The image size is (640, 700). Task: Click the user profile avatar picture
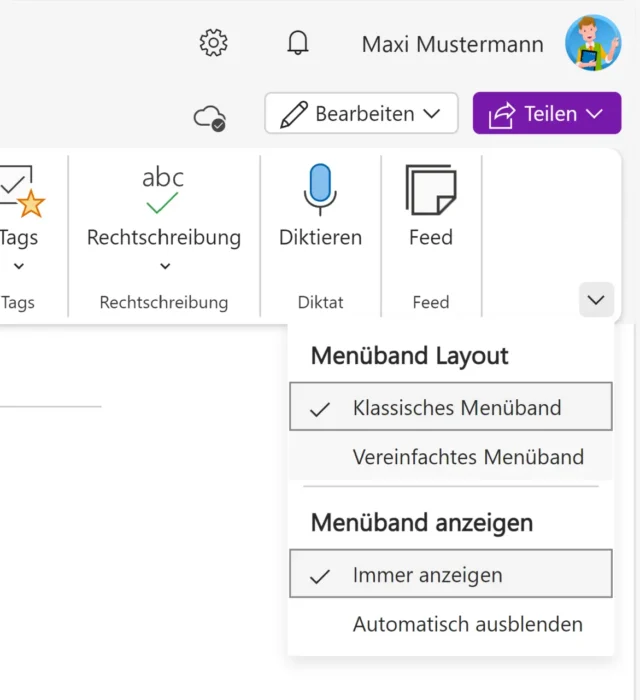(x=592, y=43)
